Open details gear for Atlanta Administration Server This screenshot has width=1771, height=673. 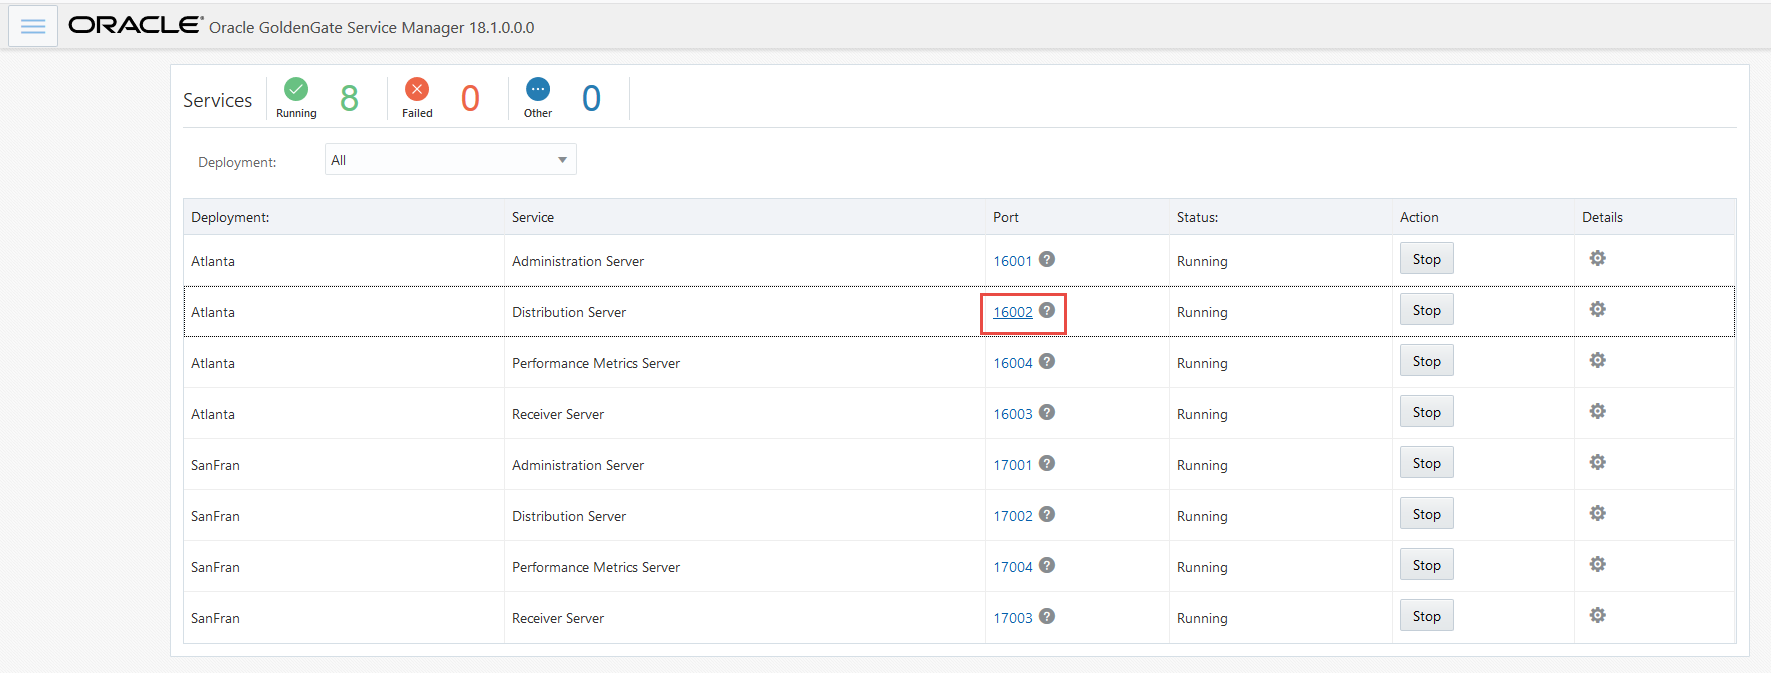pos(1598,258)
